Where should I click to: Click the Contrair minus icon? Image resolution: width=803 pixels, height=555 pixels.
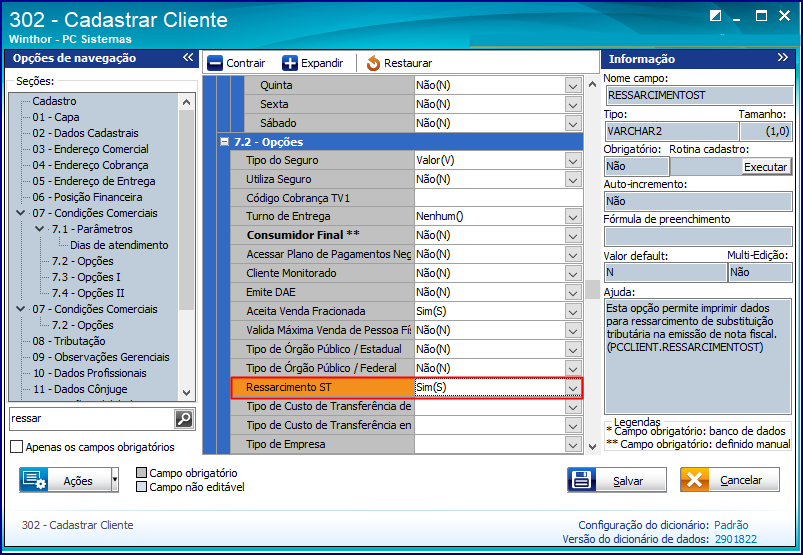[x=215, y=63]
